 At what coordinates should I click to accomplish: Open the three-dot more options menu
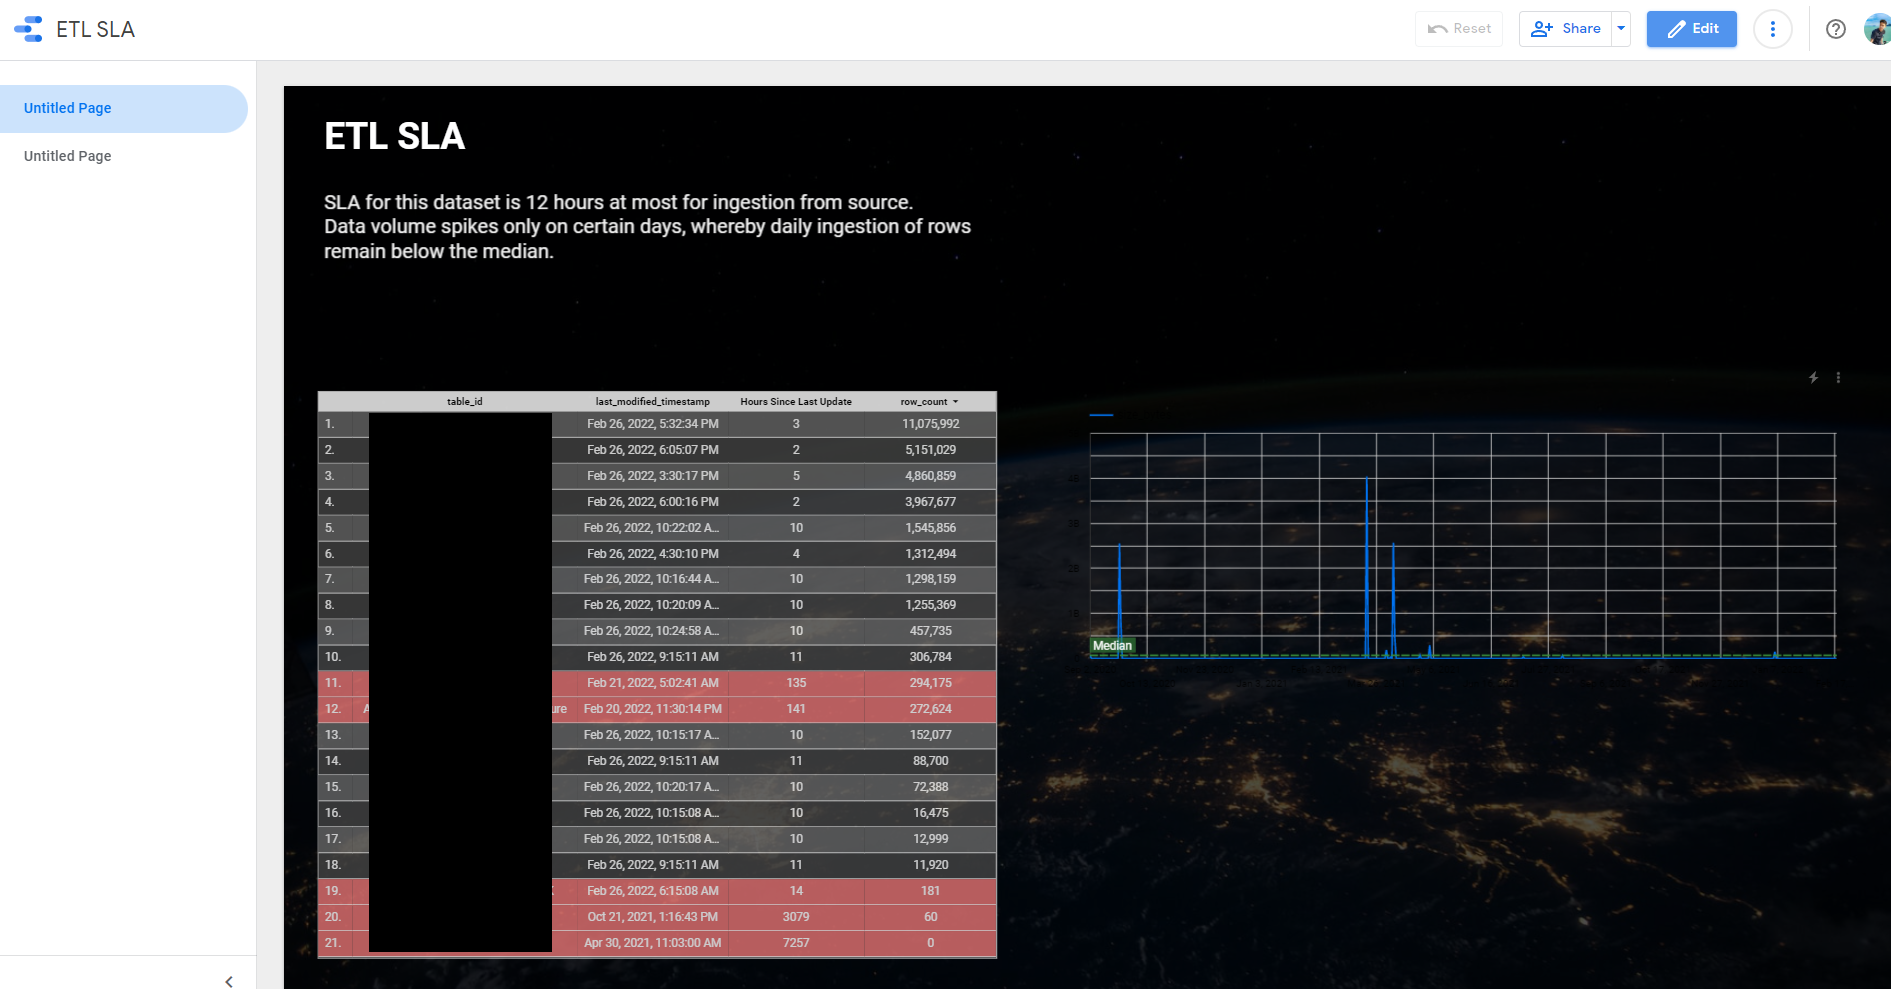coord(1772,29)
